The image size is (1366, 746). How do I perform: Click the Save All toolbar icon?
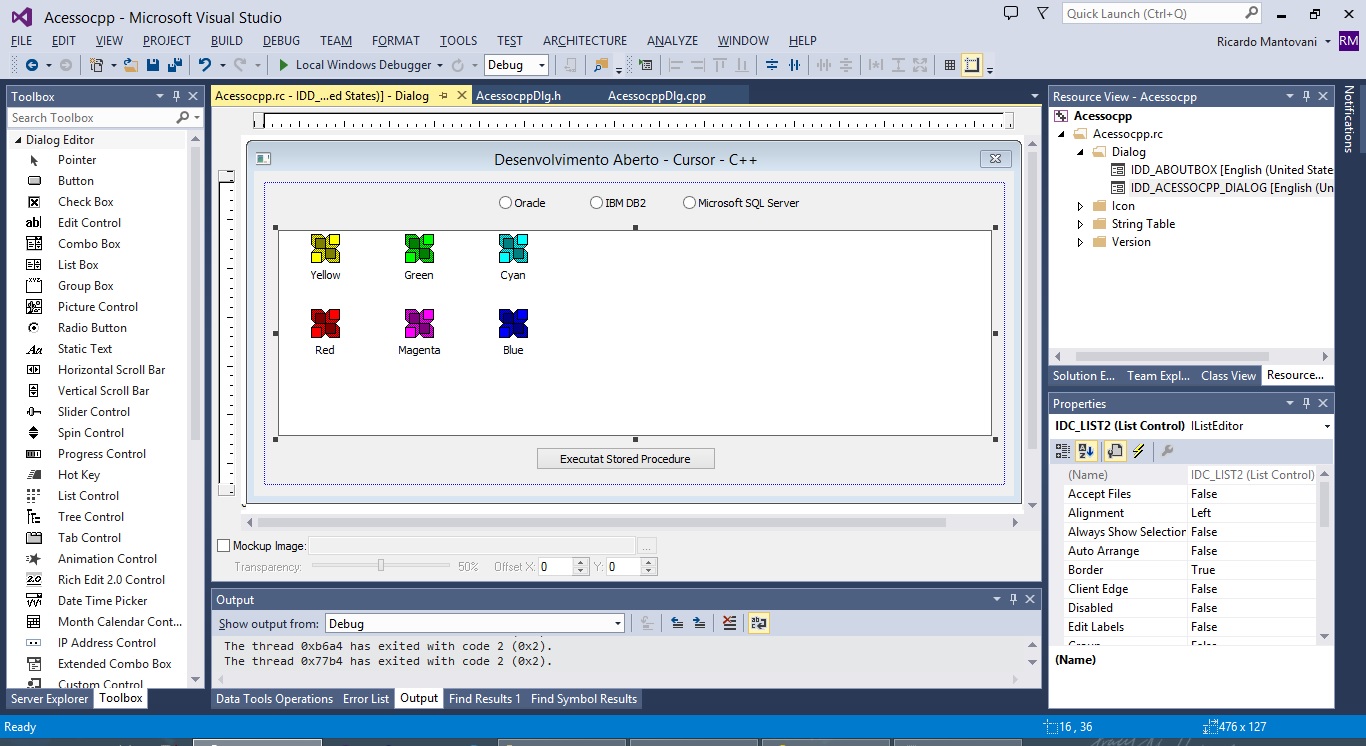175,65
